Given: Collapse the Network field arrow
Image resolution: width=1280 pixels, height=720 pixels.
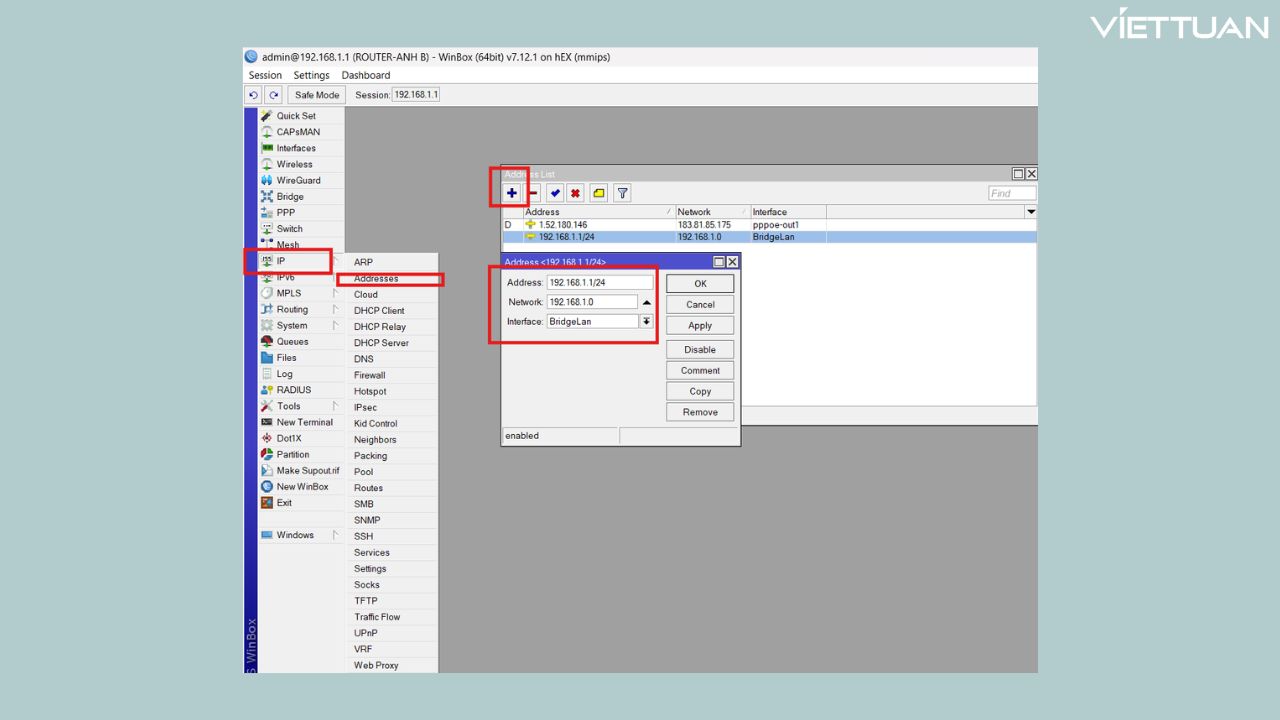Looking at the screenshot, I should (x=646, y=302).
